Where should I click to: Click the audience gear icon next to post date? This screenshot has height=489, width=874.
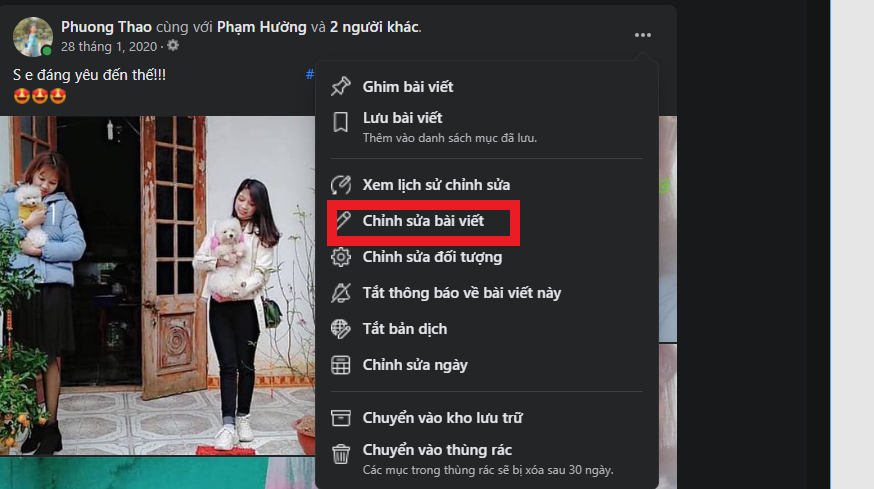173,46
